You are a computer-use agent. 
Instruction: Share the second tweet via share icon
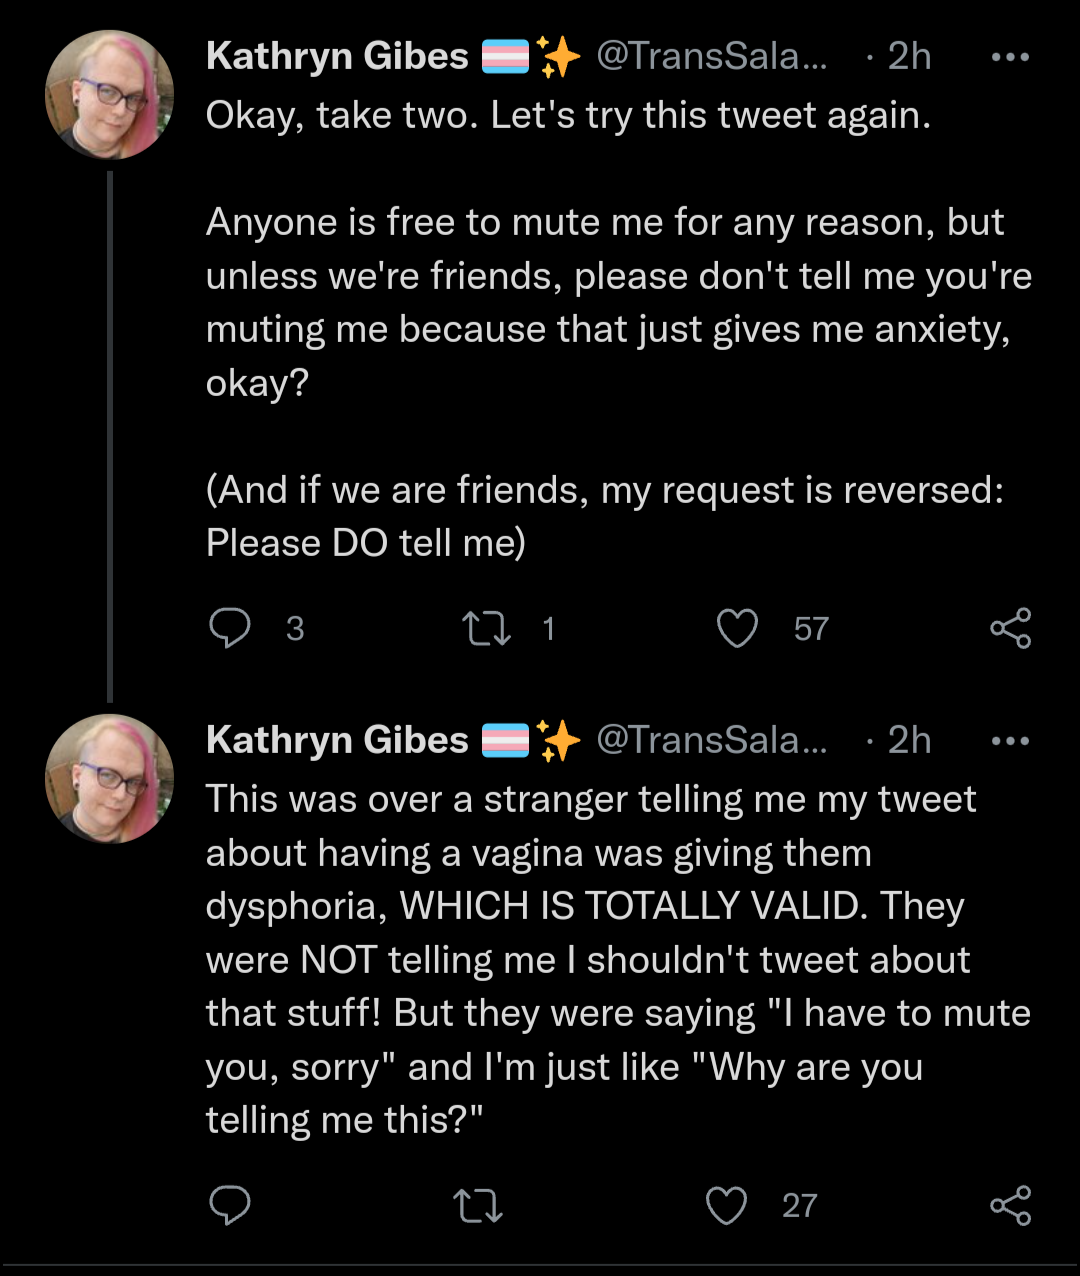(1010, 1205)
